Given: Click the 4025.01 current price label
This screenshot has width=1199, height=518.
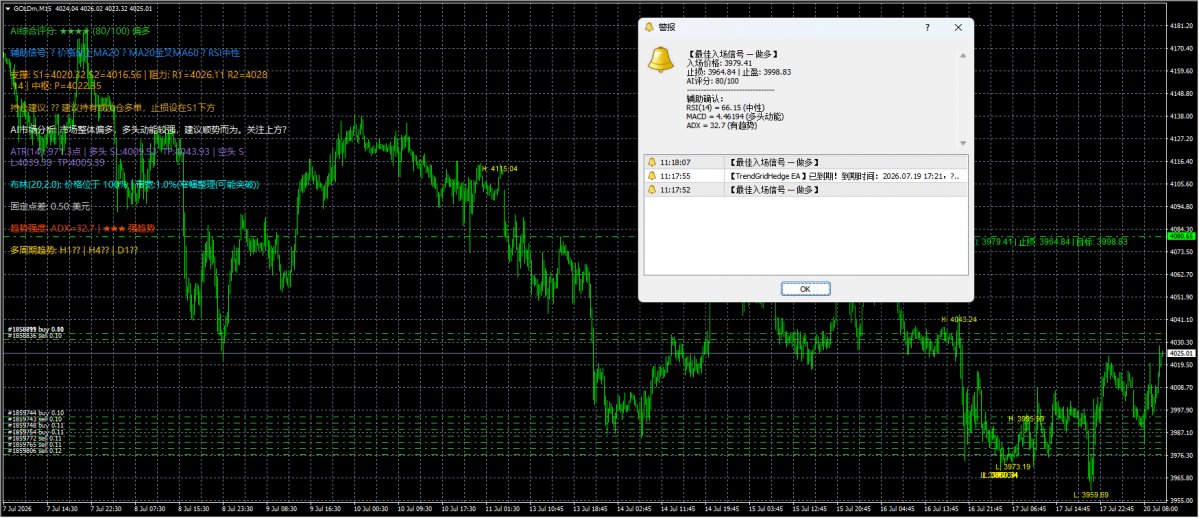Looking at the screenshot, I should (x=1176, y=353).
